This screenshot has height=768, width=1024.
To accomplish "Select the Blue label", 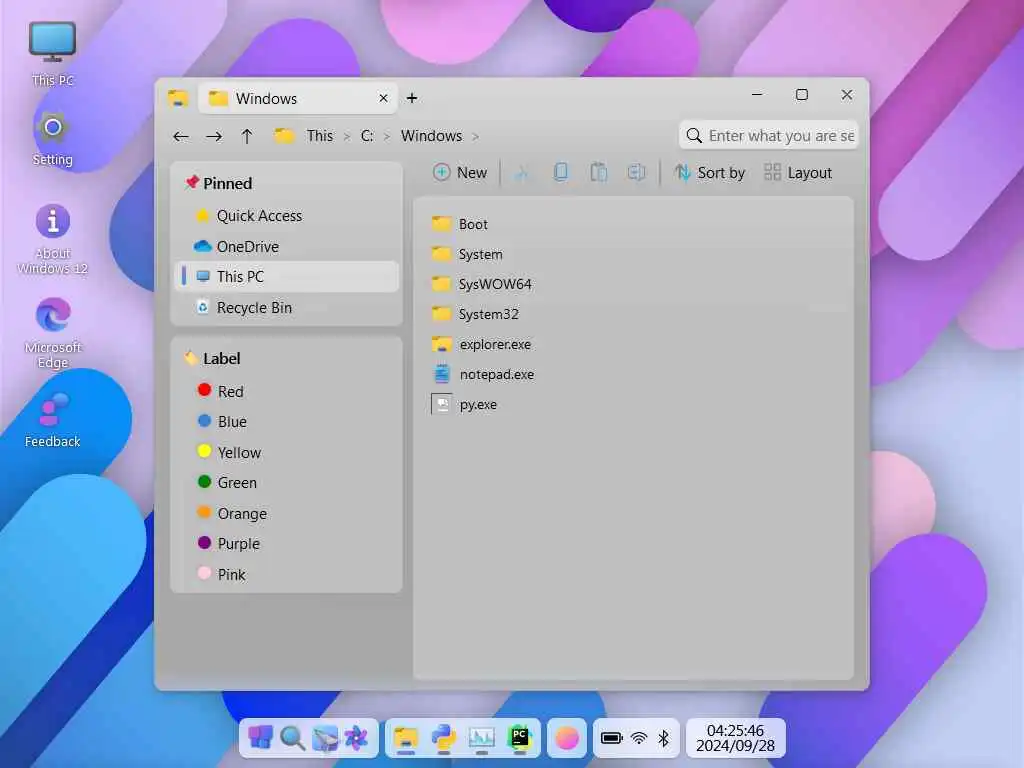I will [x=287, y=421].
